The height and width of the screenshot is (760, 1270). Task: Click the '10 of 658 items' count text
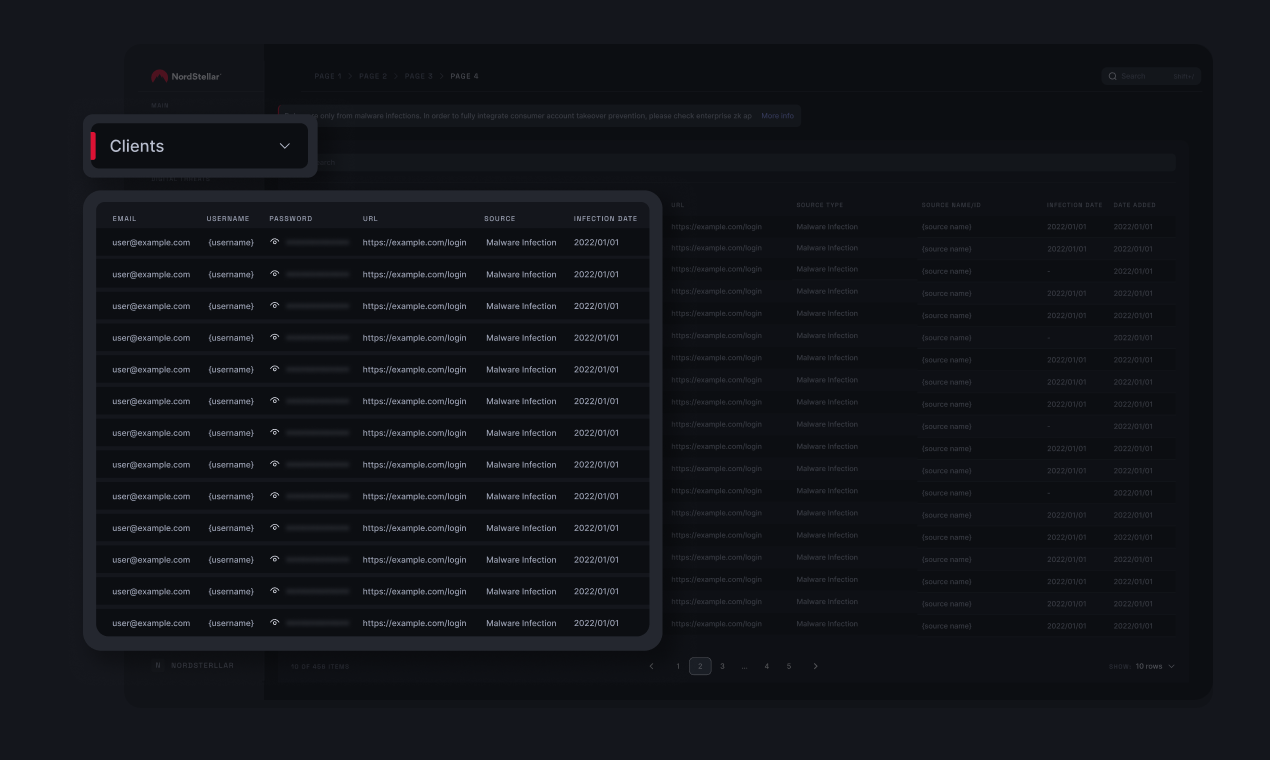pos(320,666)
